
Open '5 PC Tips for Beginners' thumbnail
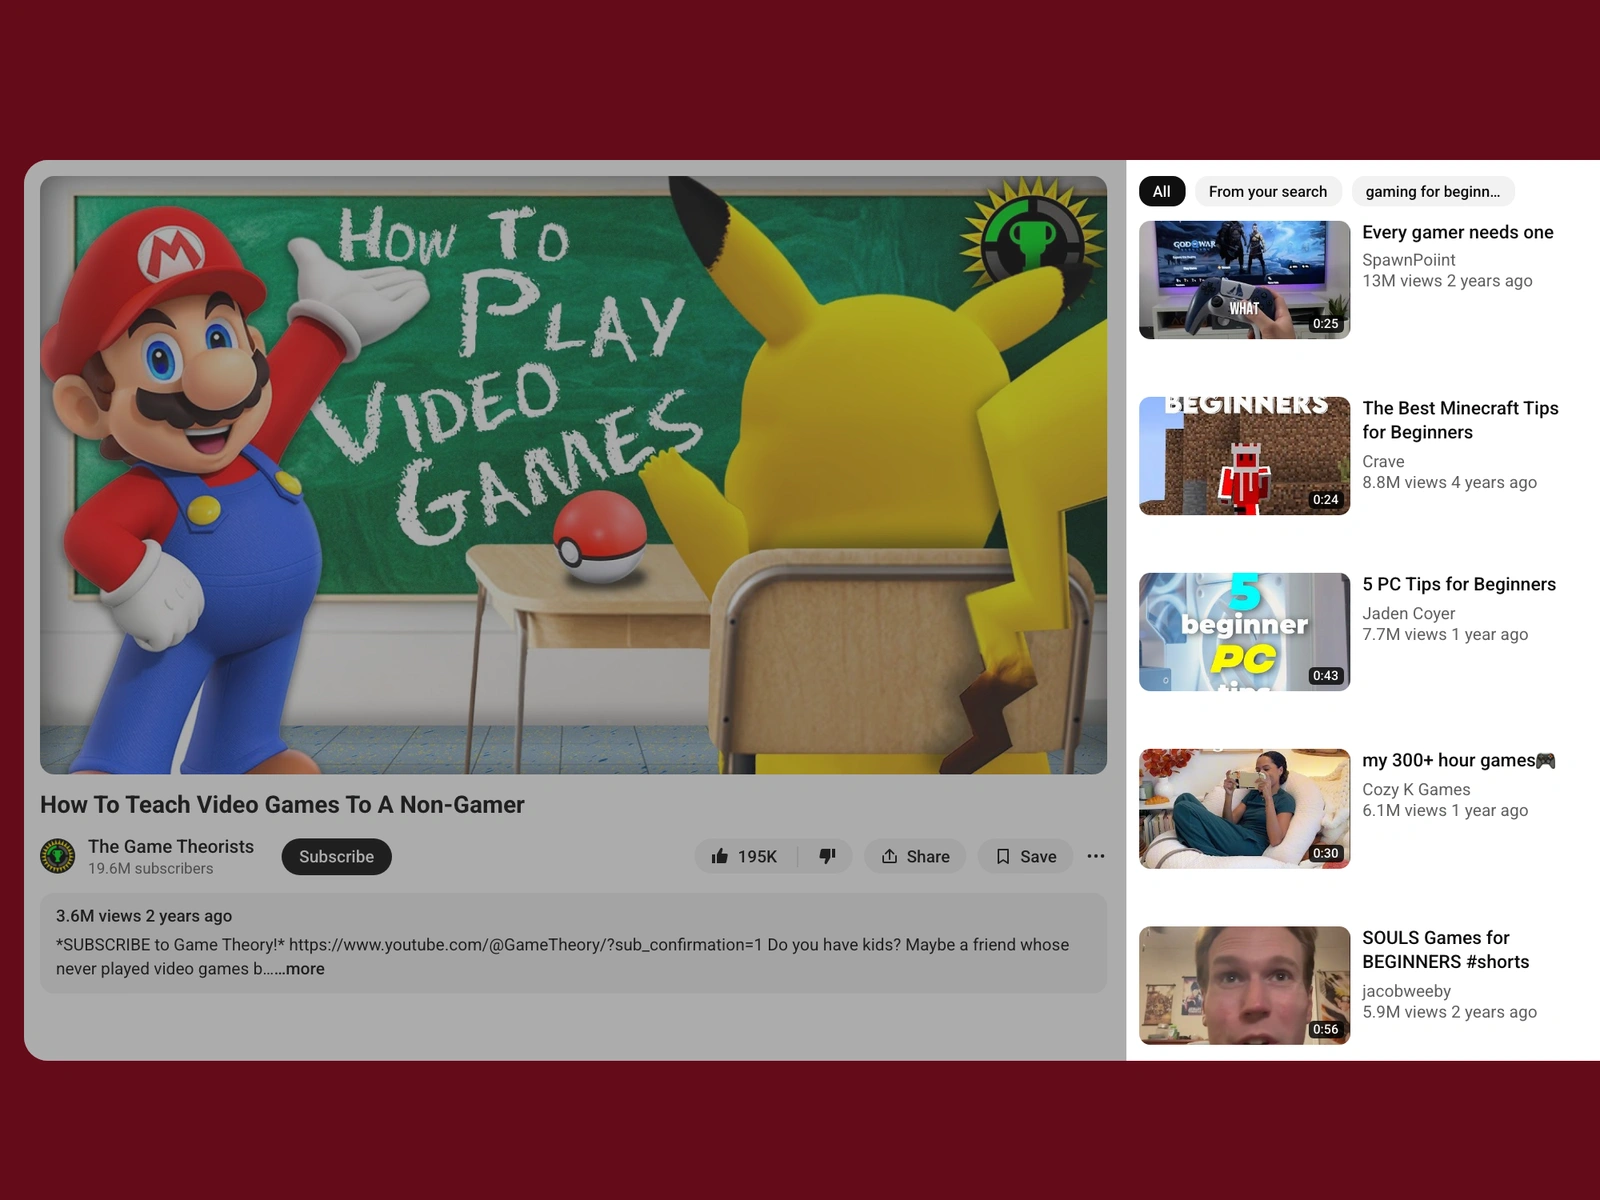pyautogui.click(x=1244, y=632)
